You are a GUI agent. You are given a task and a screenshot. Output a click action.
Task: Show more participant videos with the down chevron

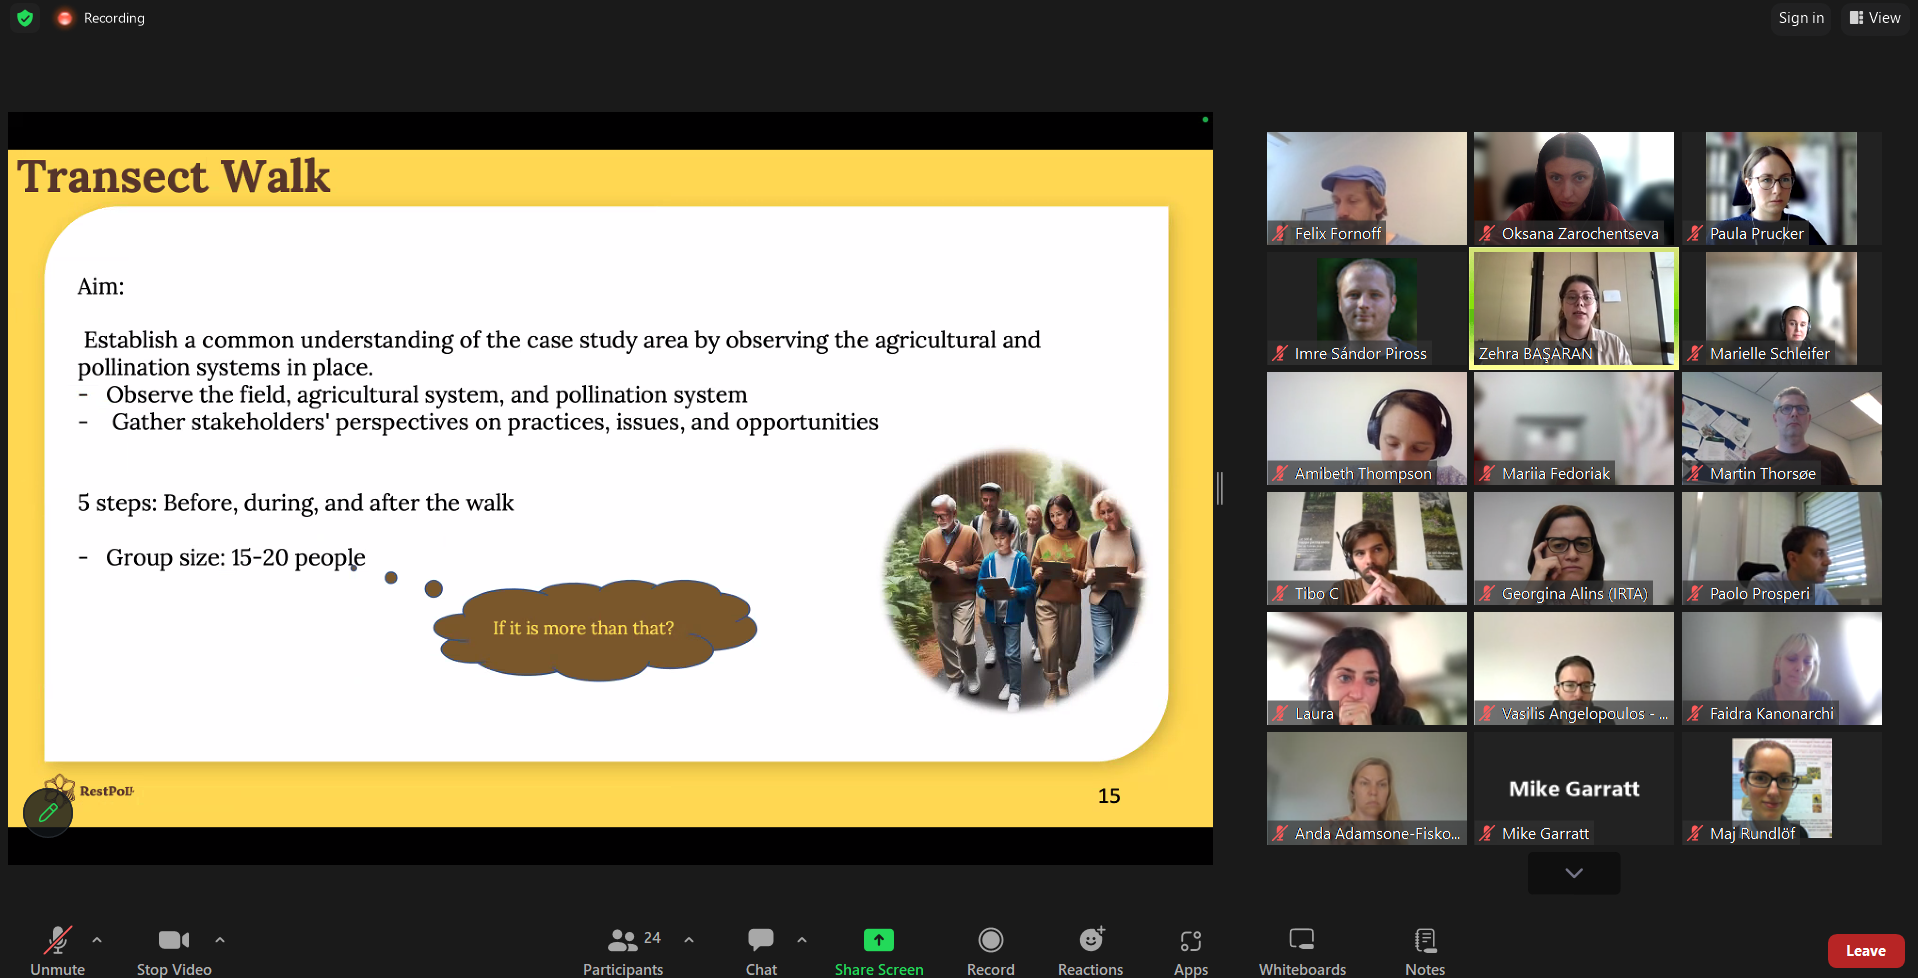point(1574,873)
